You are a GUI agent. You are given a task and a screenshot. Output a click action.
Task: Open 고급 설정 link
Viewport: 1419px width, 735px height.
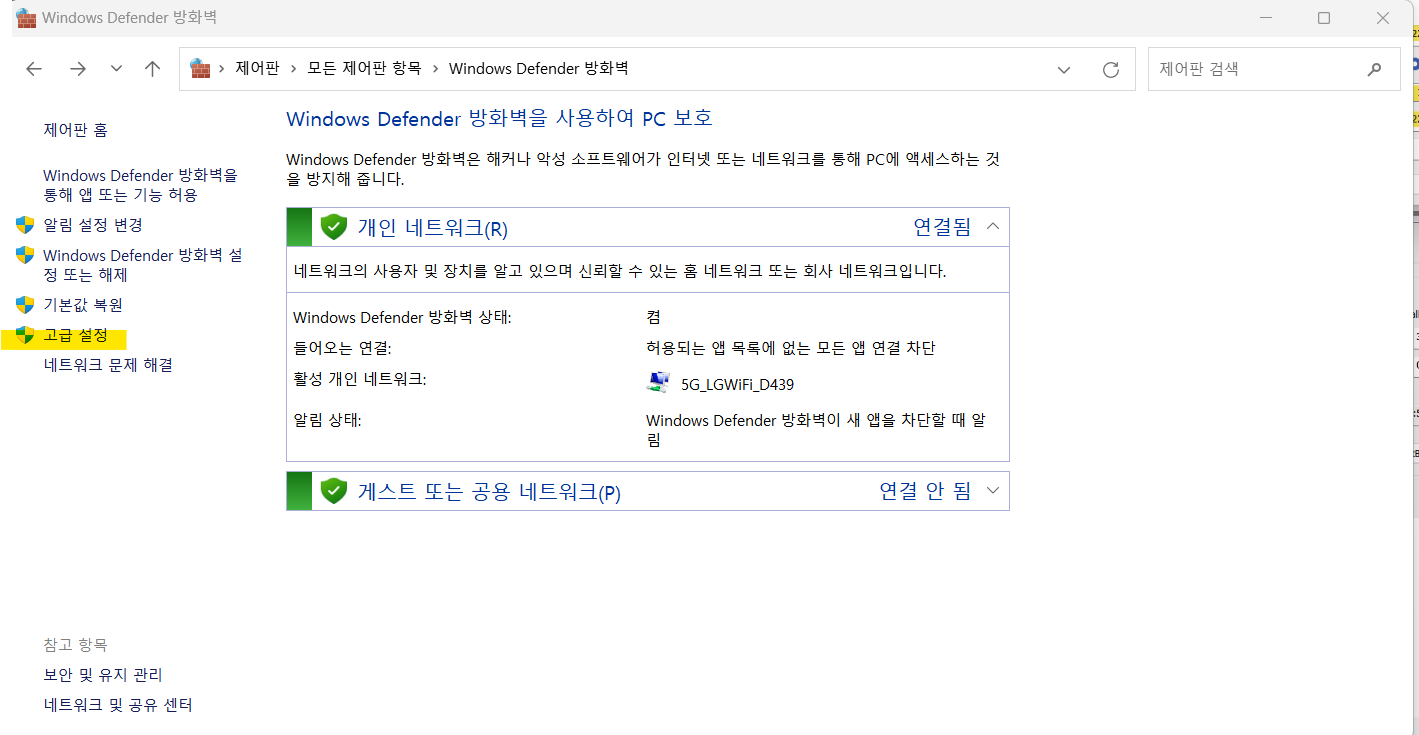75,335
